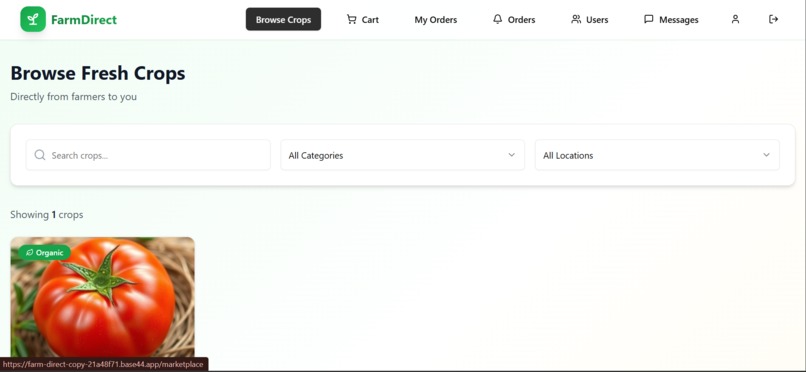Expand the All Locations dropdown
Screen dimensions: 806x372
657,155
